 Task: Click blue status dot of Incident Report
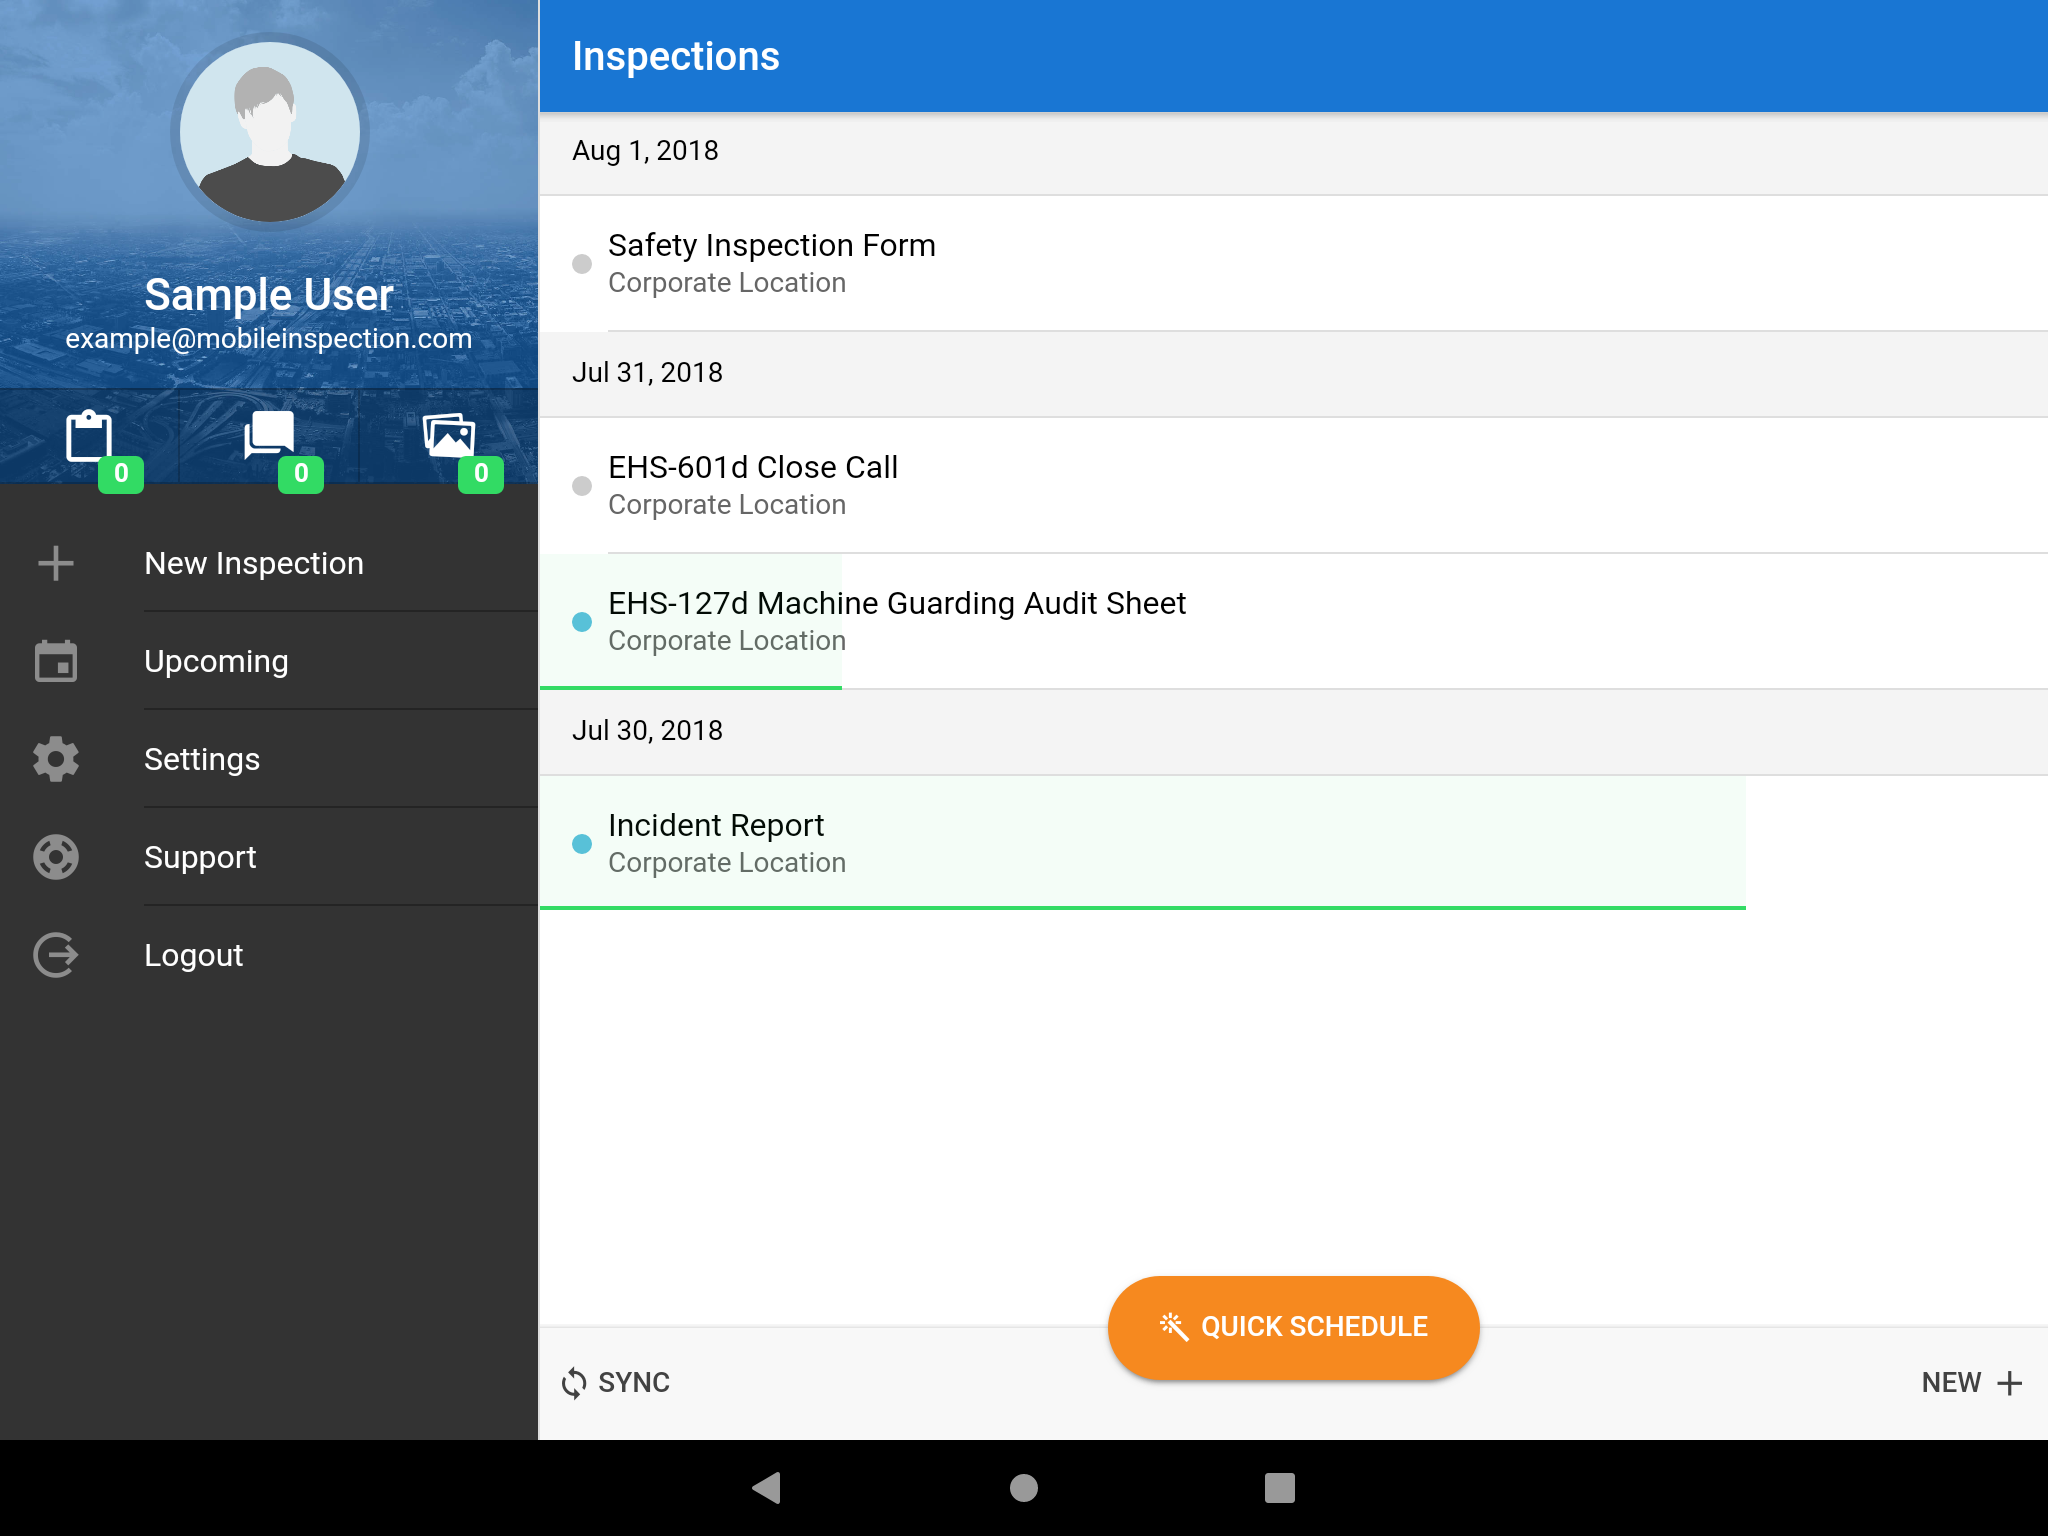[x=582, y=844]
